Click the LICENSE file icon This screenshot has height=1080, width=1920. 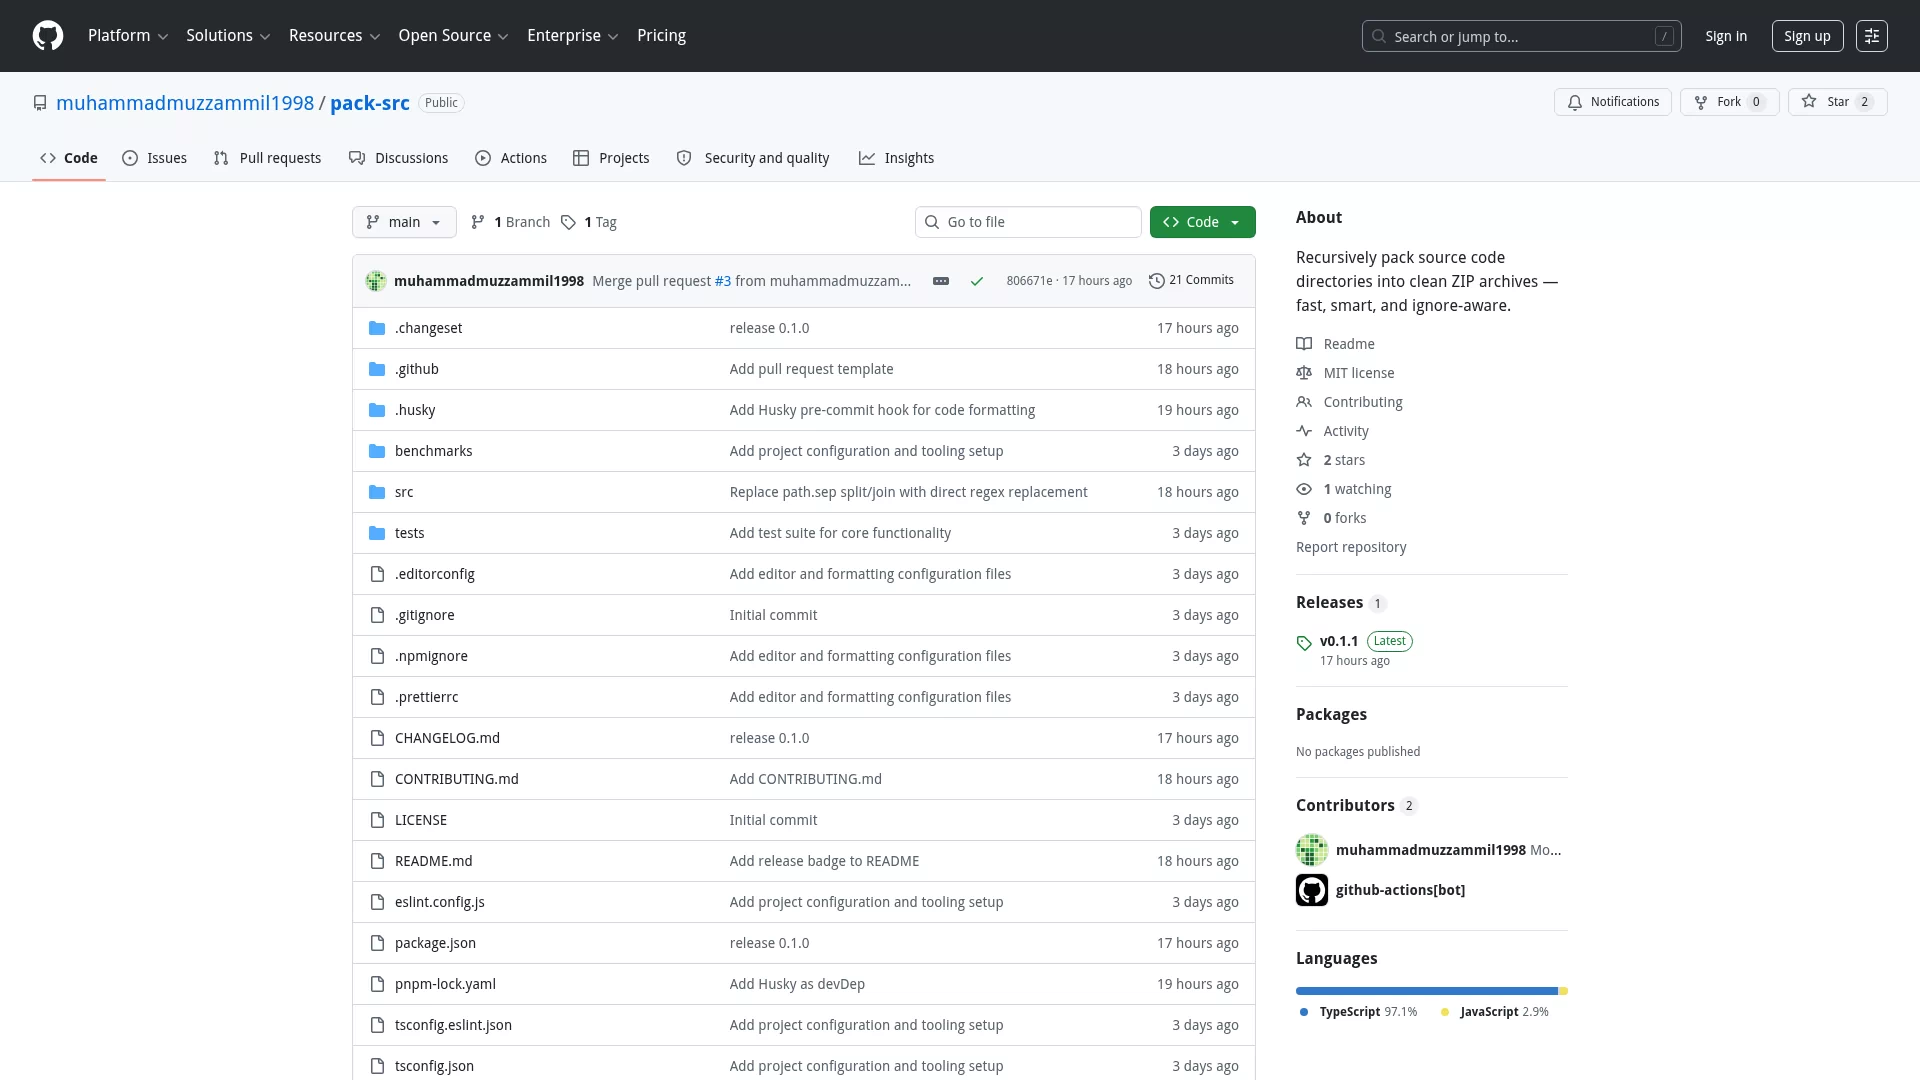[x=377, y=820]
